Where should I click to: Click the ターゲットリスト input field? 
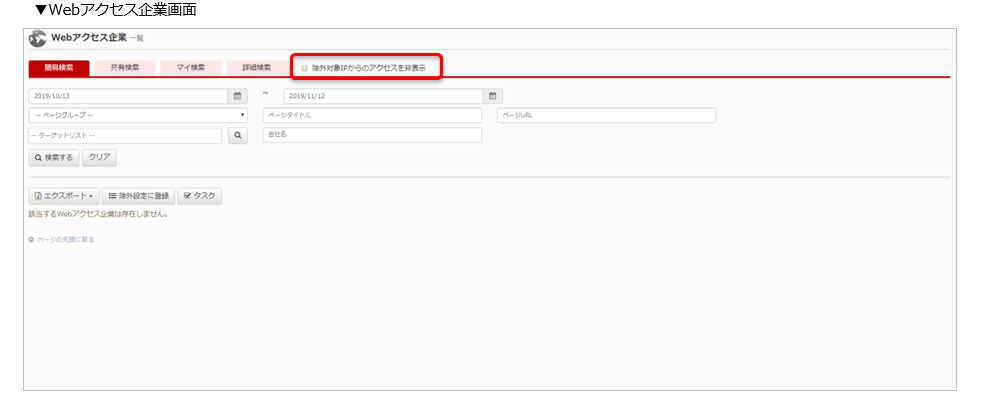point(125,135)
